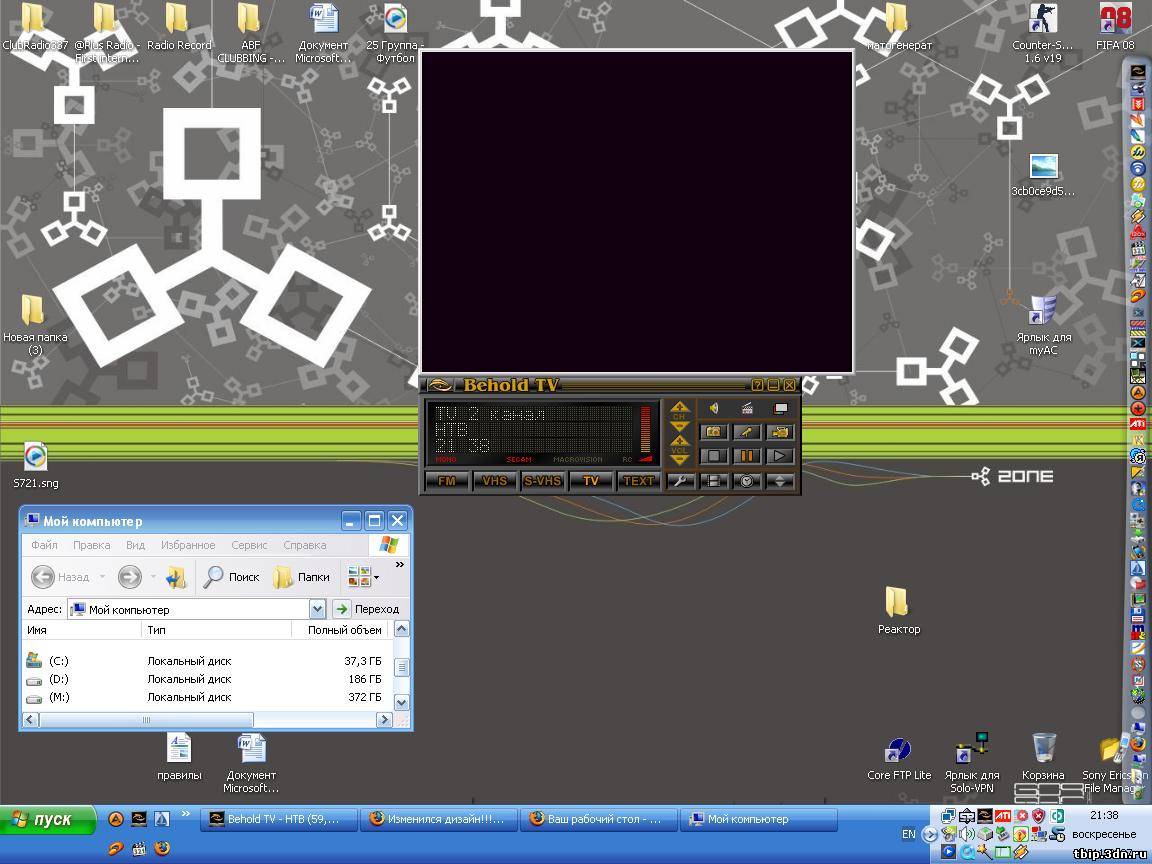
Task: Click the address bar field Мой компьютер
Action: coord(188,609)
